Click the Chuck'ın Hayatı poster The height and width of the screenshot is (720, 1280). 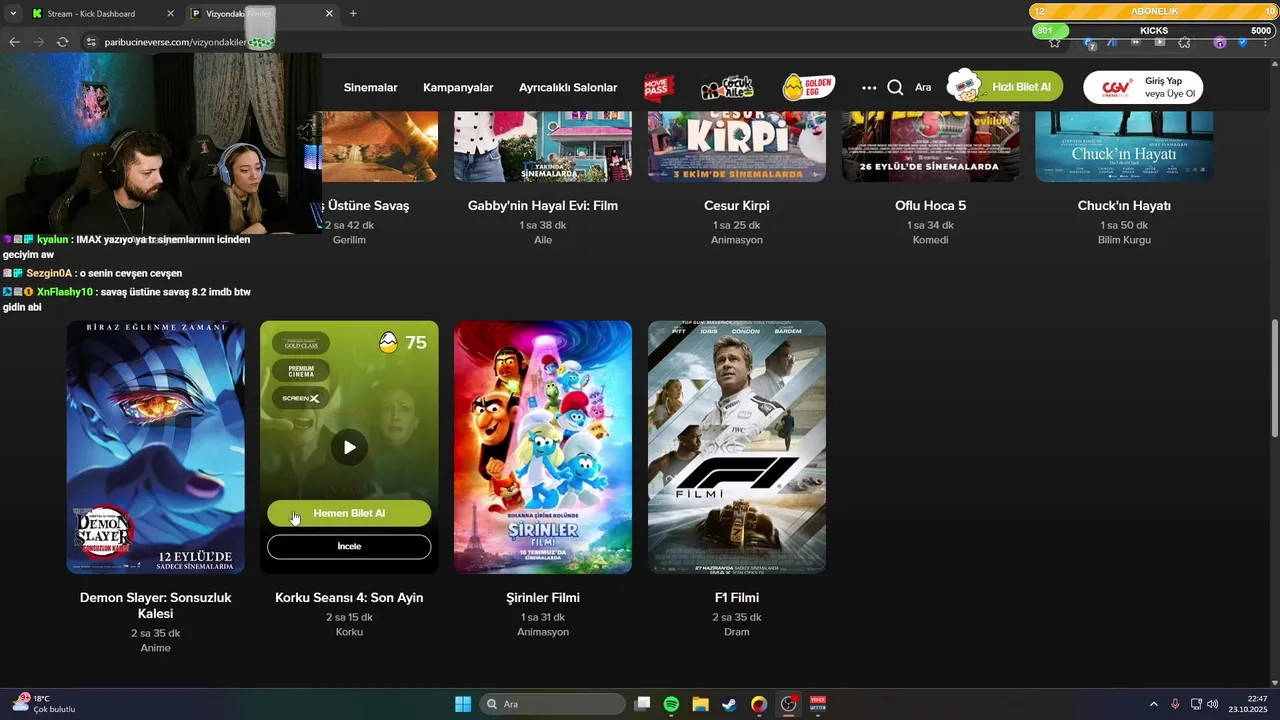coord(1124,146)
